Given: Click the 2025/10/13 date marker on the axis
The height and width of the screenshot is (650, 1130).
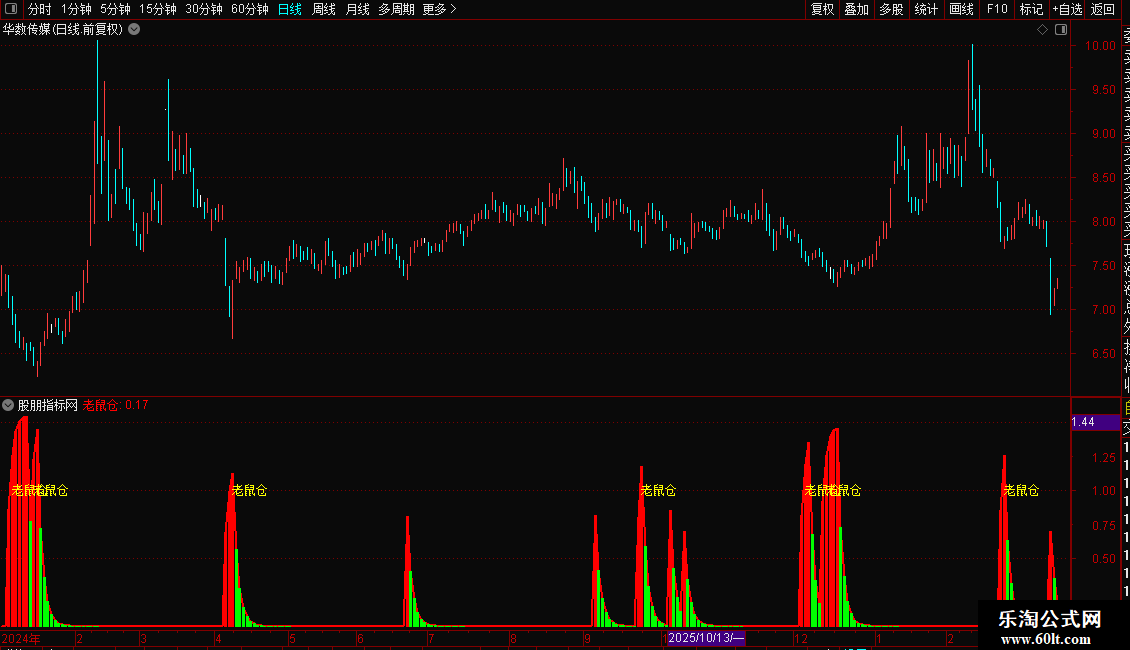Looking at the screenshot, I should coord(706,638).
